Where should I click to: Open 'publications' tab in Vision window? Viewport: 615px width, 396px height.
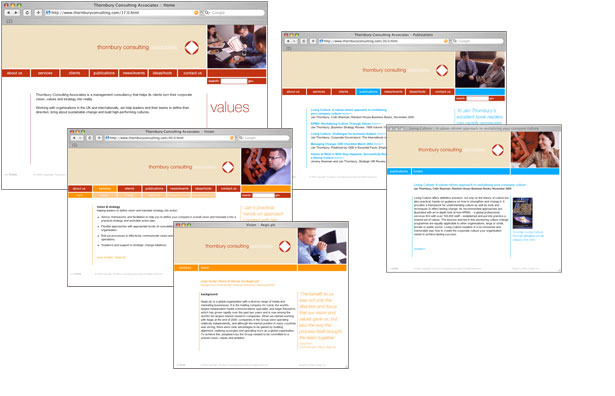point(155,189)
